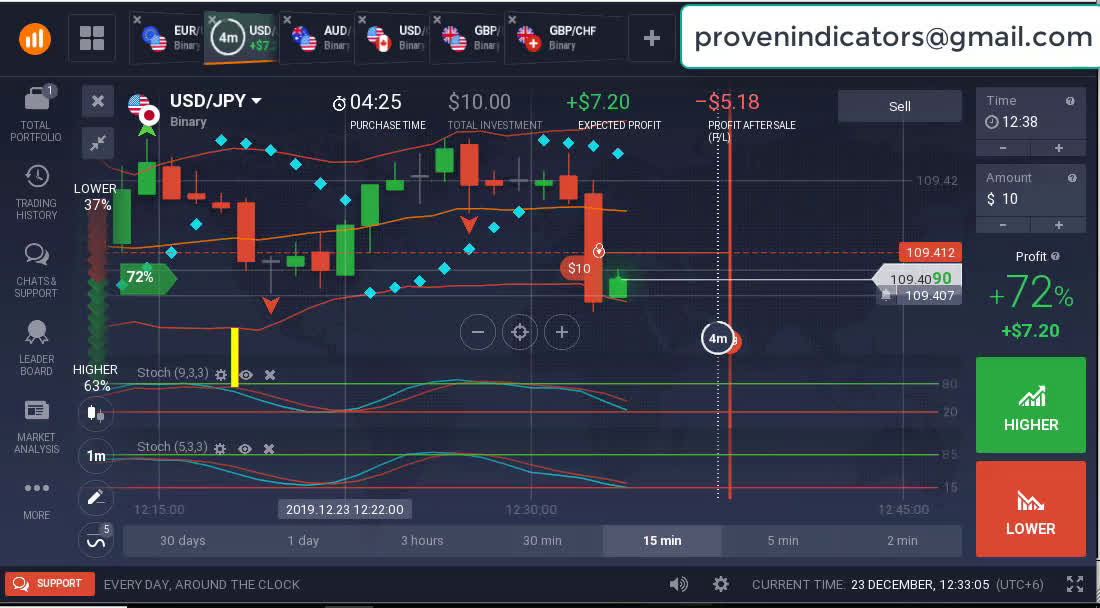
Task: Click the grid layout icon
Action: [92, 39]
